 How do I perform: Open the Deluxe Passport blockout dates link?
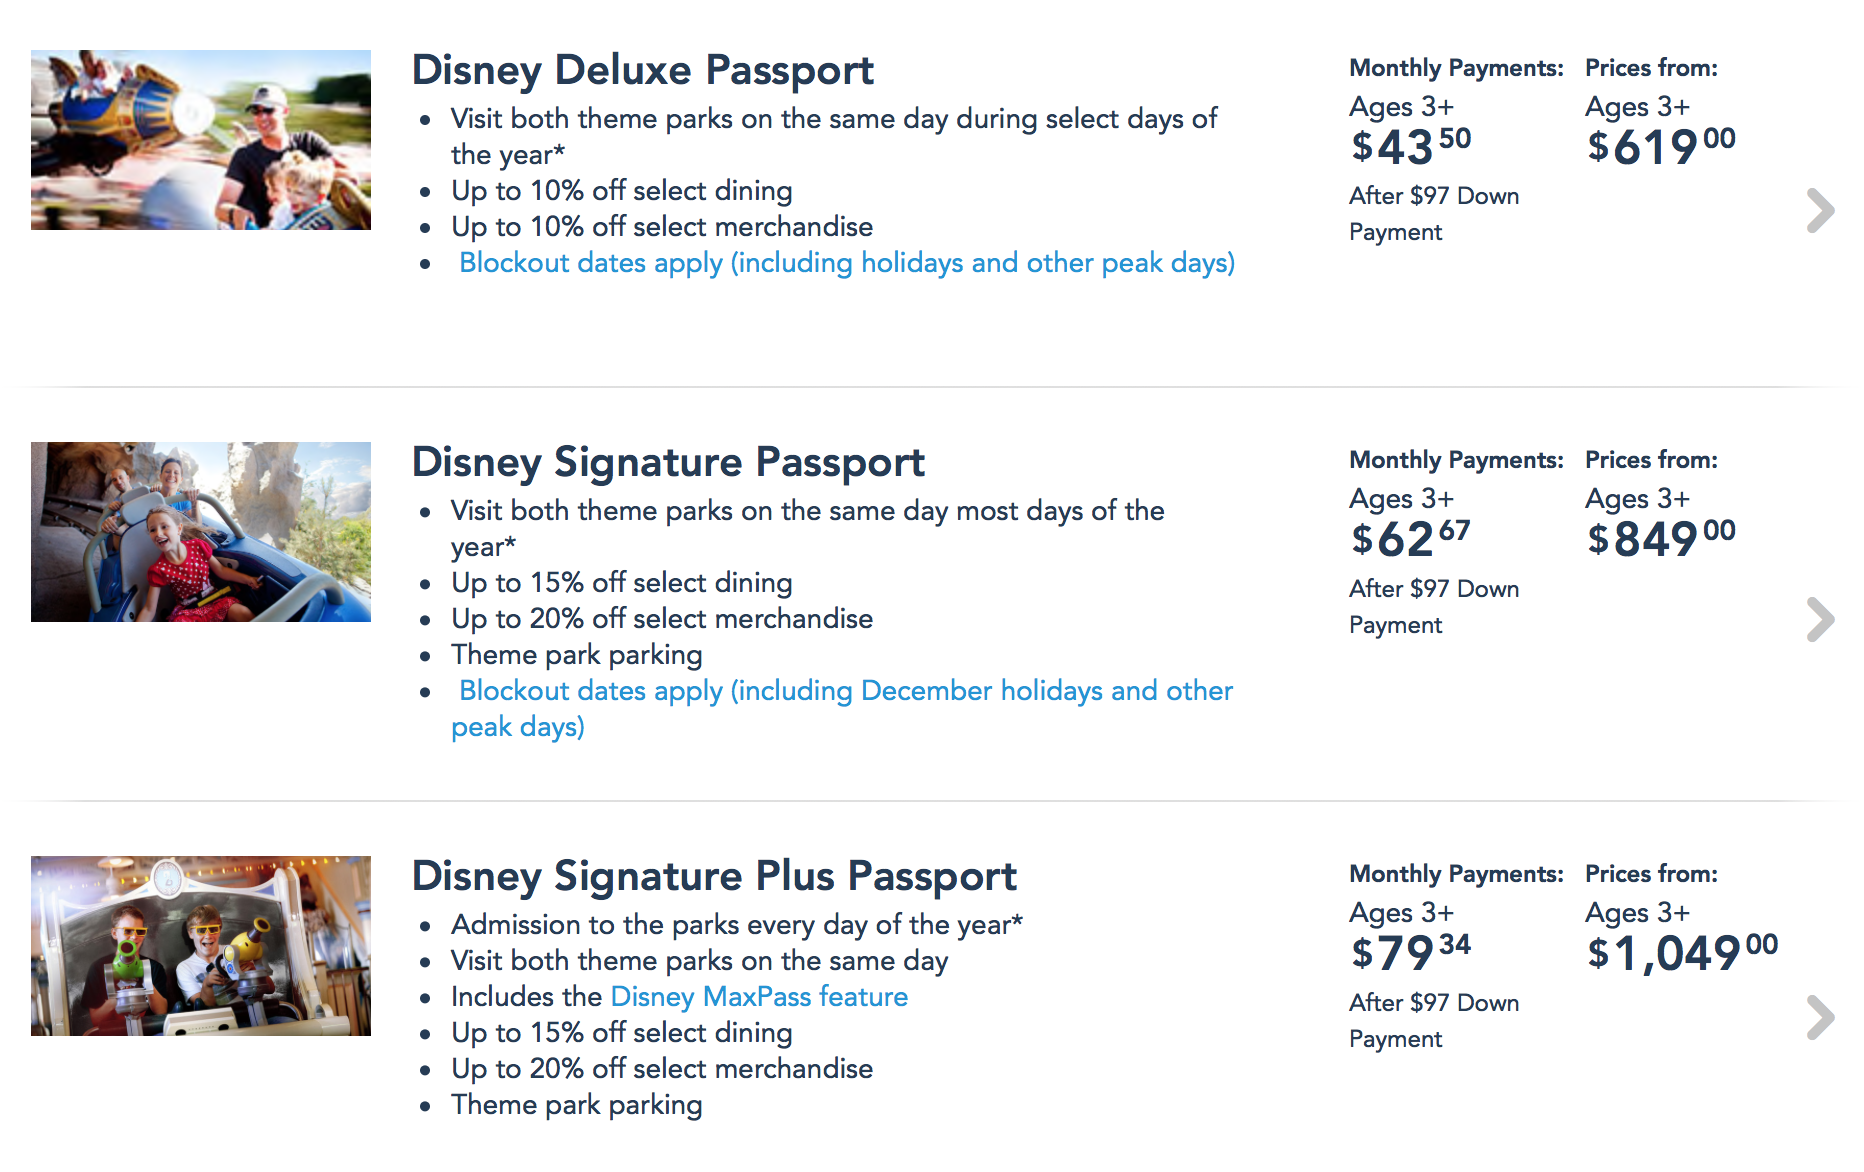click(x=846, y=263)
